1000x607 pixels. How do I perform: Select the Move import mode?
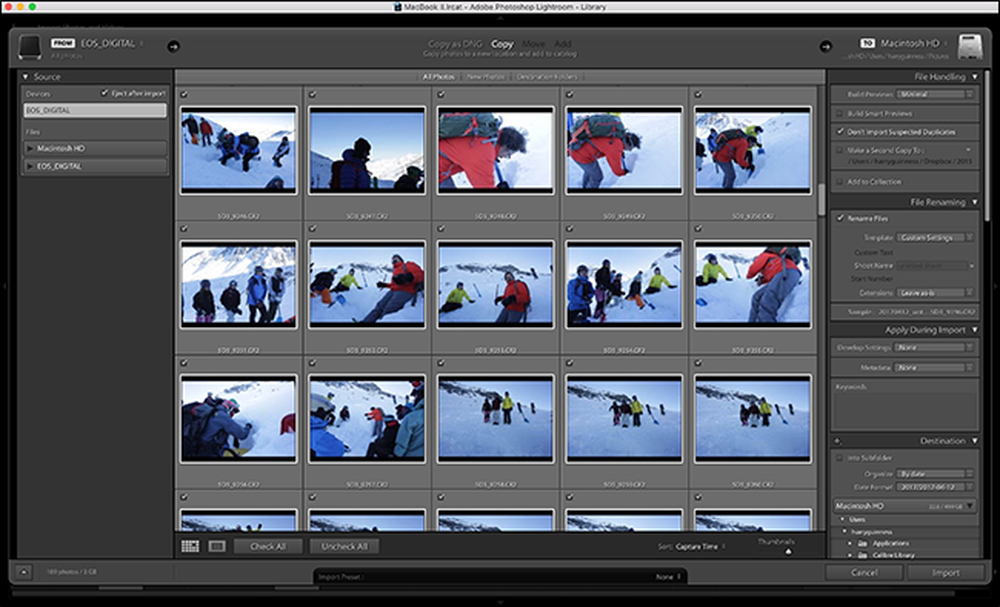pyautogui.click(x=533, y=44)
